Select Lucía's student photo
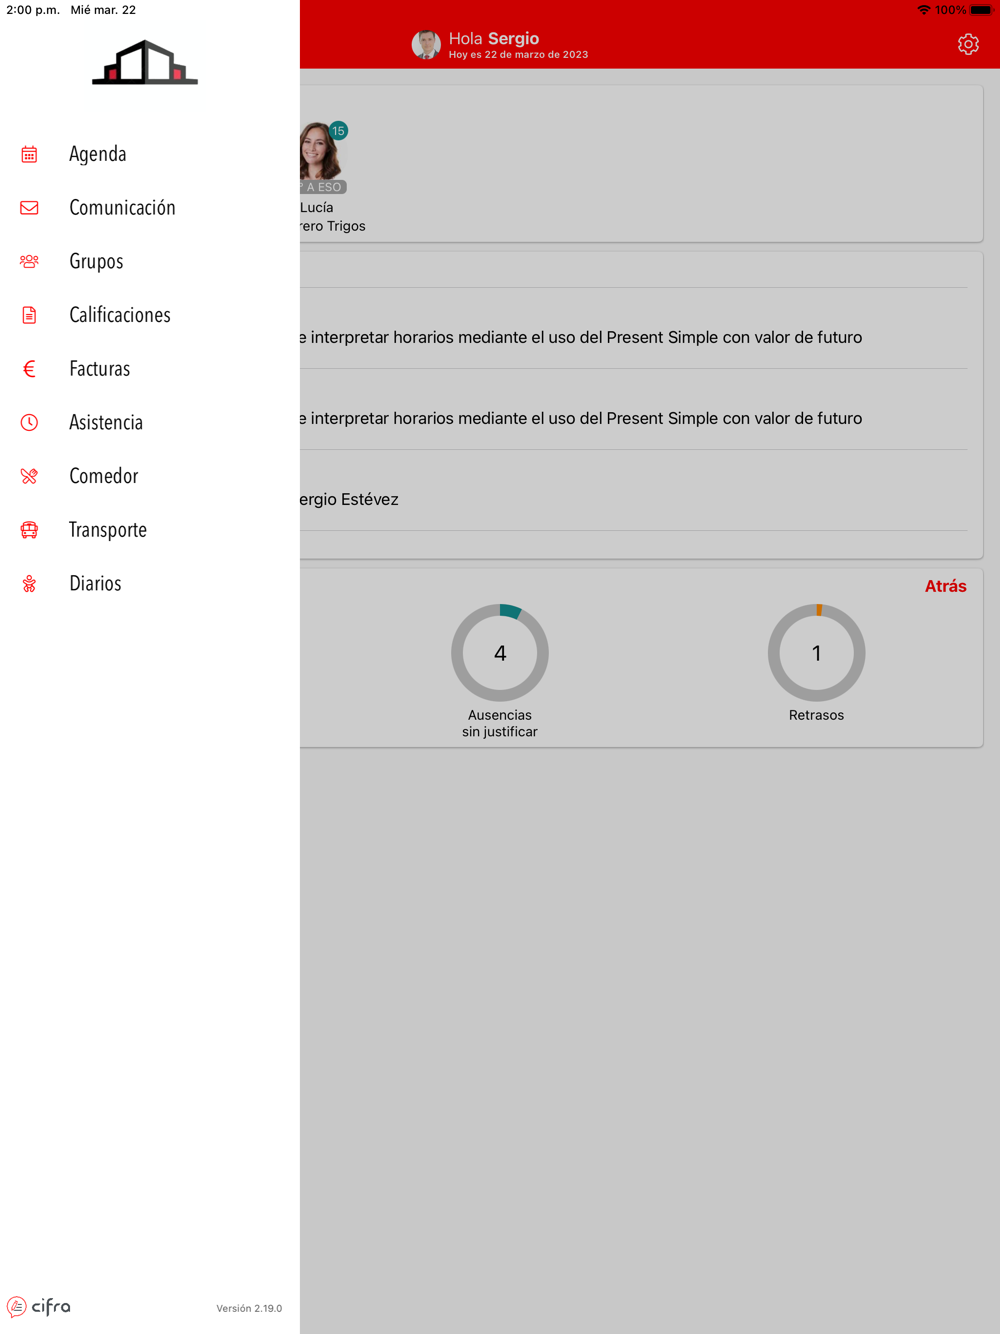The image size is (1000, 1334). click(x=320, y=152)
